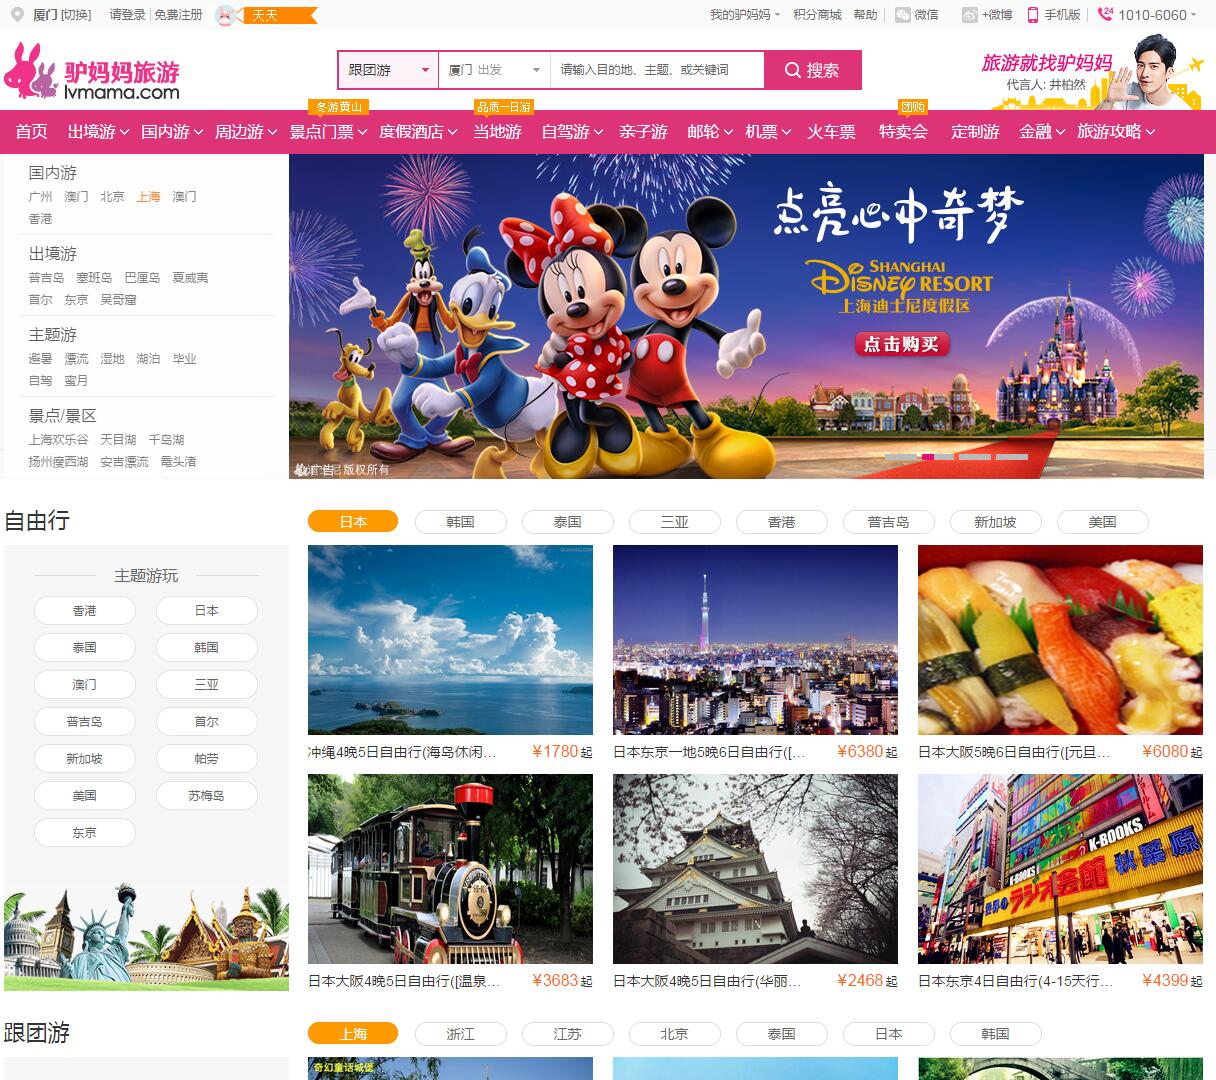Select the first banner slide indicator
The height and width of the screenshot is (1080, 1216).
coord(901,457)
